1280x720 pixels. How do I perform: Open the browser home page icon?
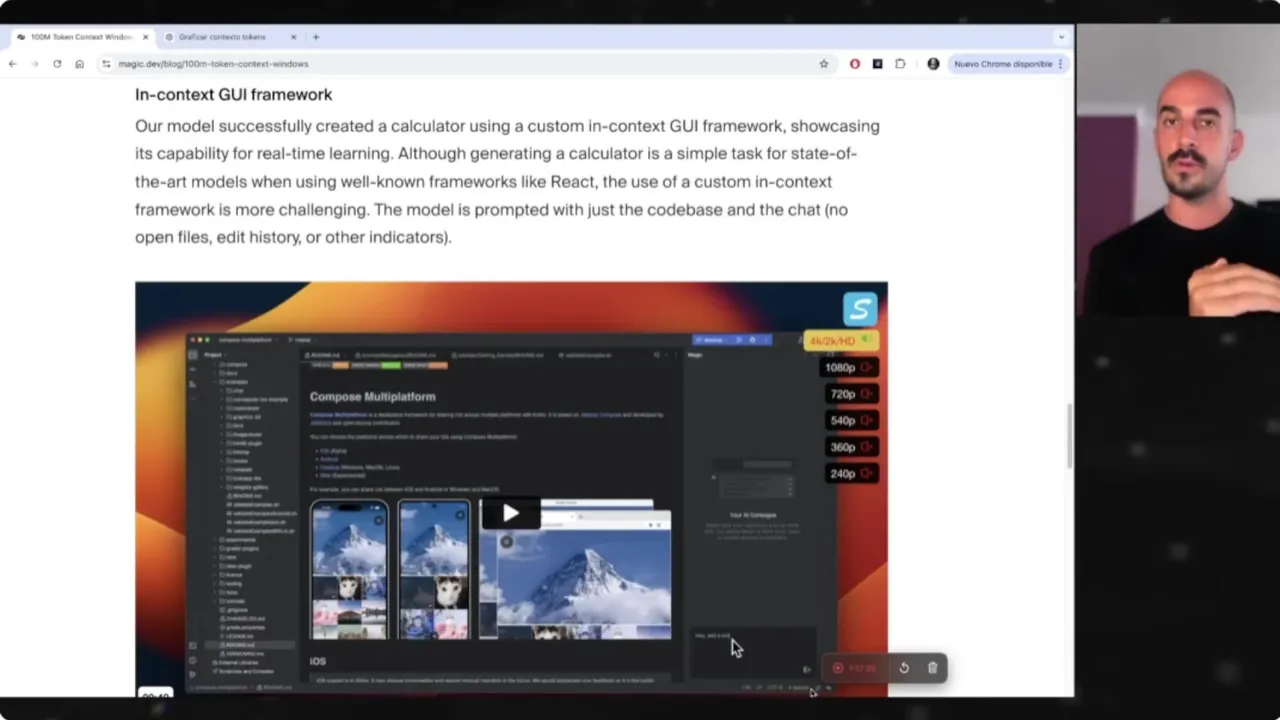79,64
